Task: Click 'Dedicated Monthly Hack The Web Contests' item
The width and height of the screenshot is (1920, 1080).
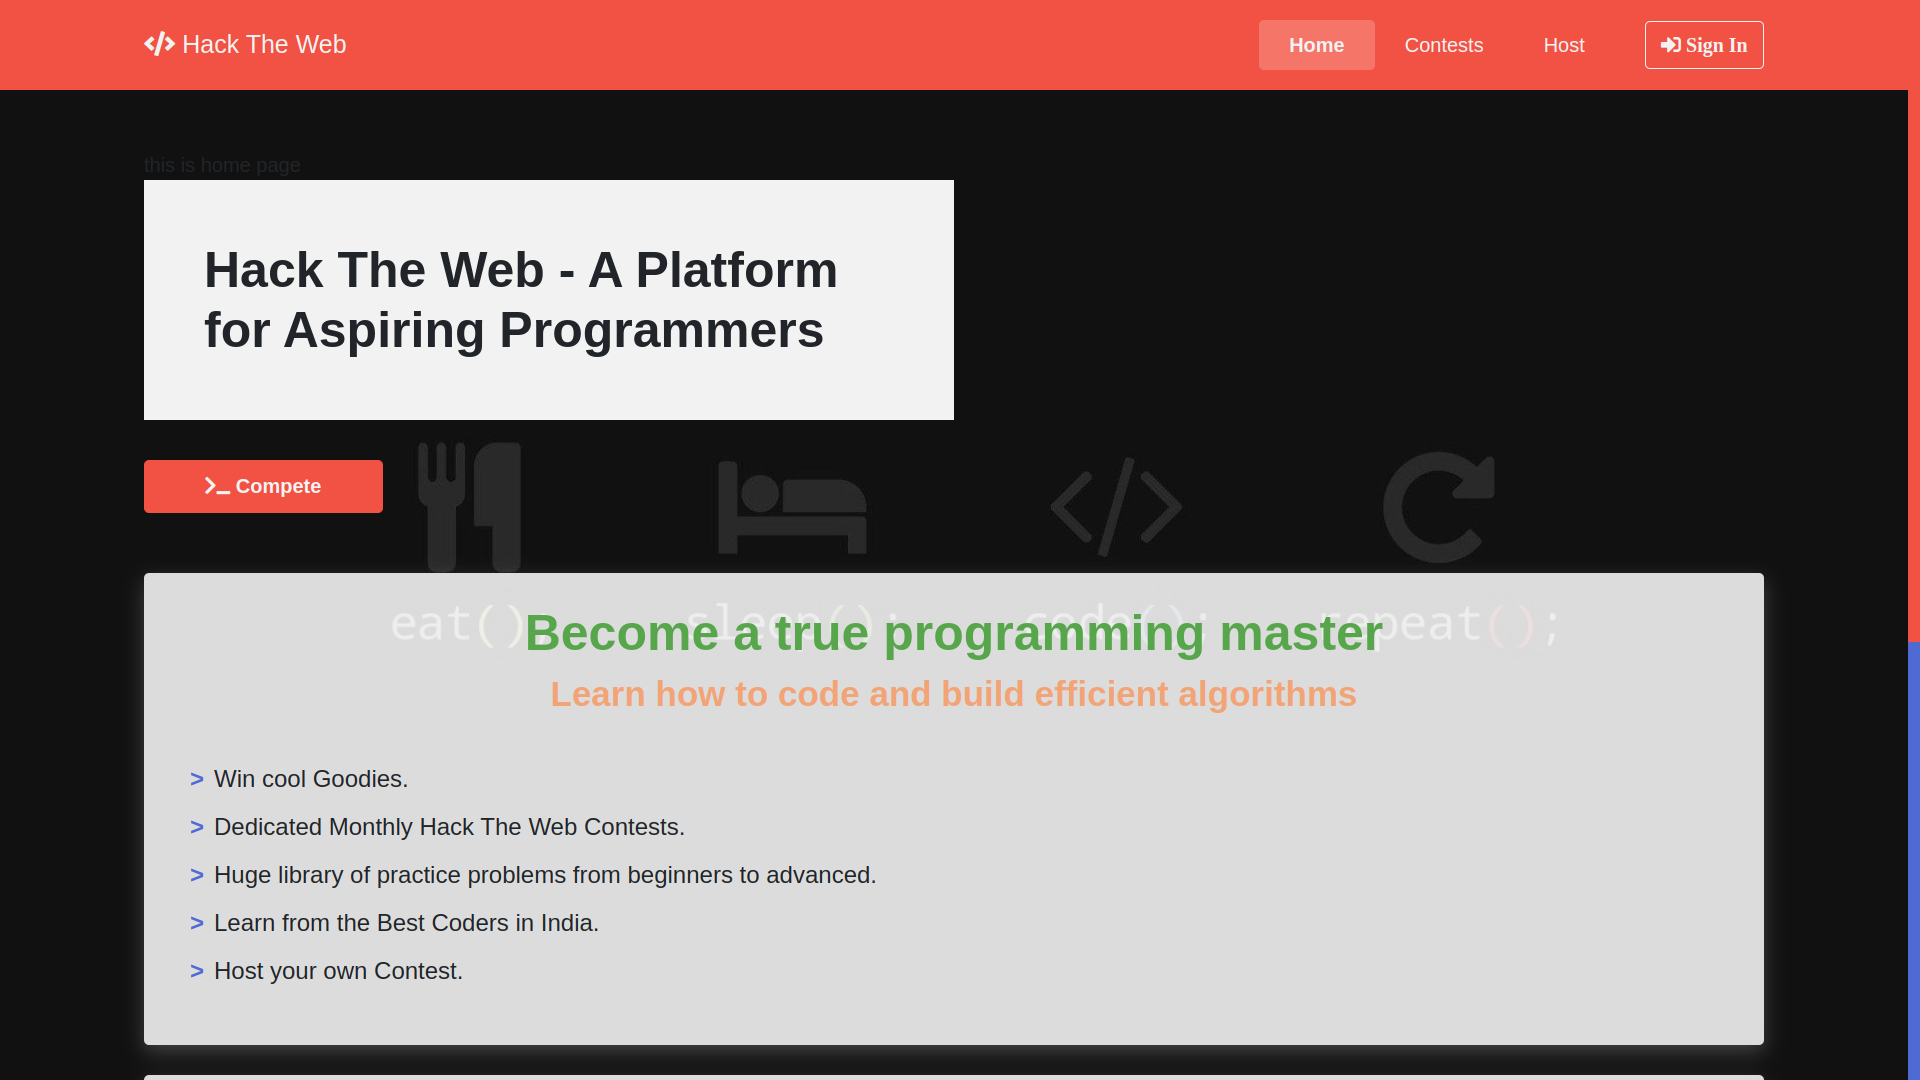Action: [449, 827]
